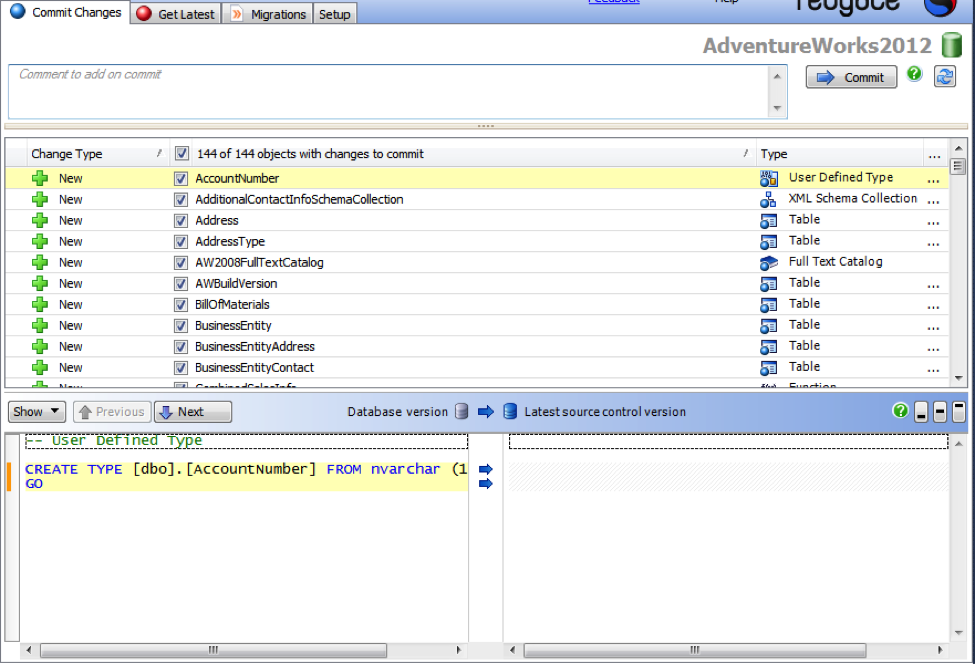
Task: Click the CREATE TYPE line in the diff
Action: pos(246,469)
